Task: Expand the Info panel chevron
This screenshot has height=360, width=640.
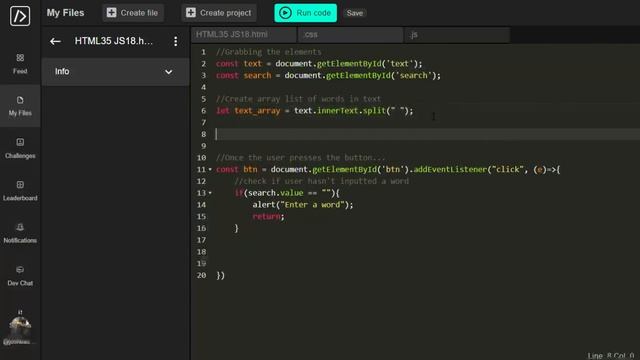Action: coord(169,72)
